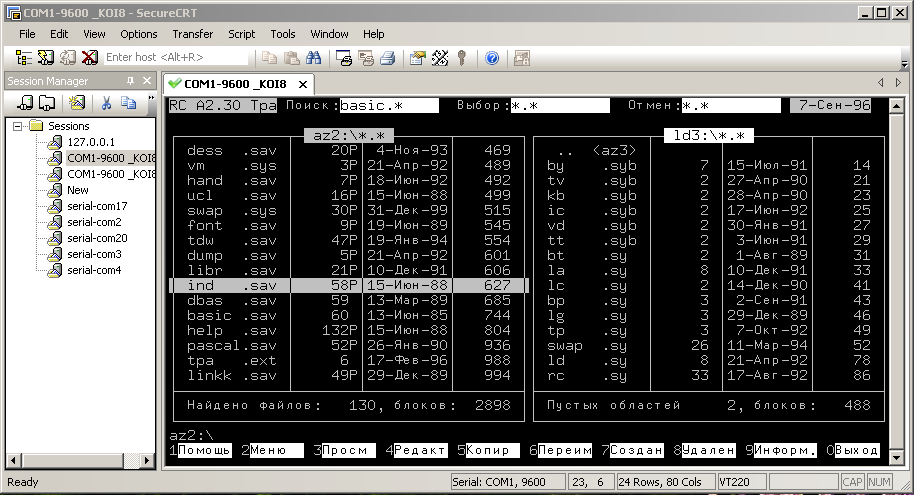Viewport: 914px width, 495px height.
Task: Collapse the Sessions folder tree node
Action: point(18,127)
